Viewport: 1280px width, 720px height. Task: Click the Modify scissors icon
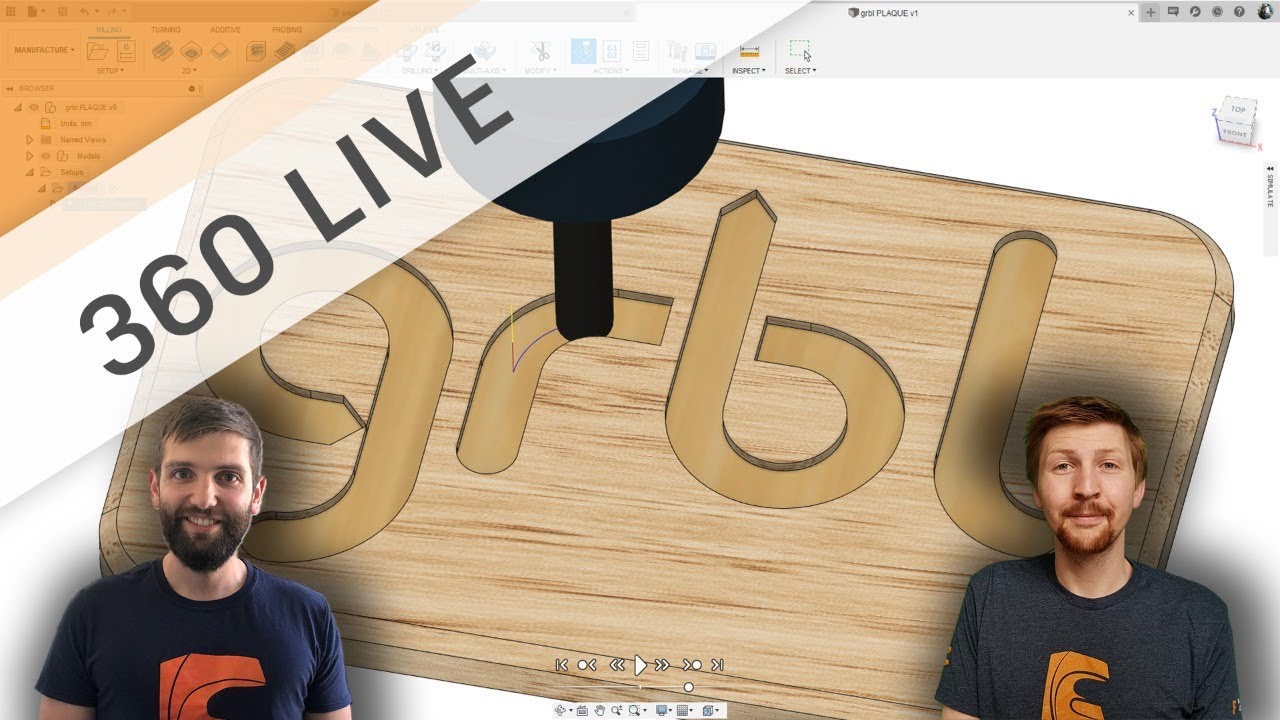pyautogui.click(x=541, y=51)
